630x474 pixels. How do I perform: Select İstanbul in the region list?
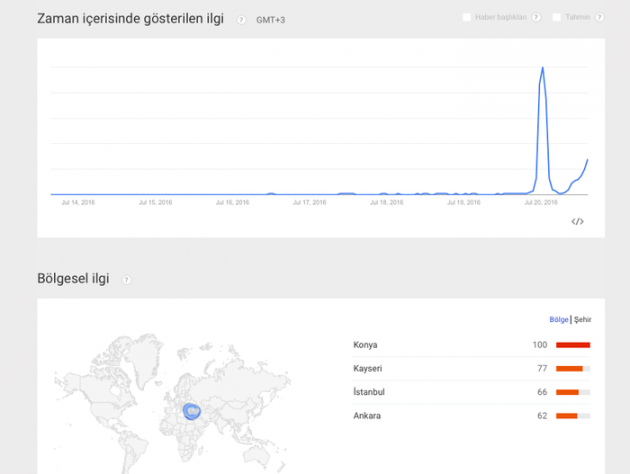tap(369, 392)
